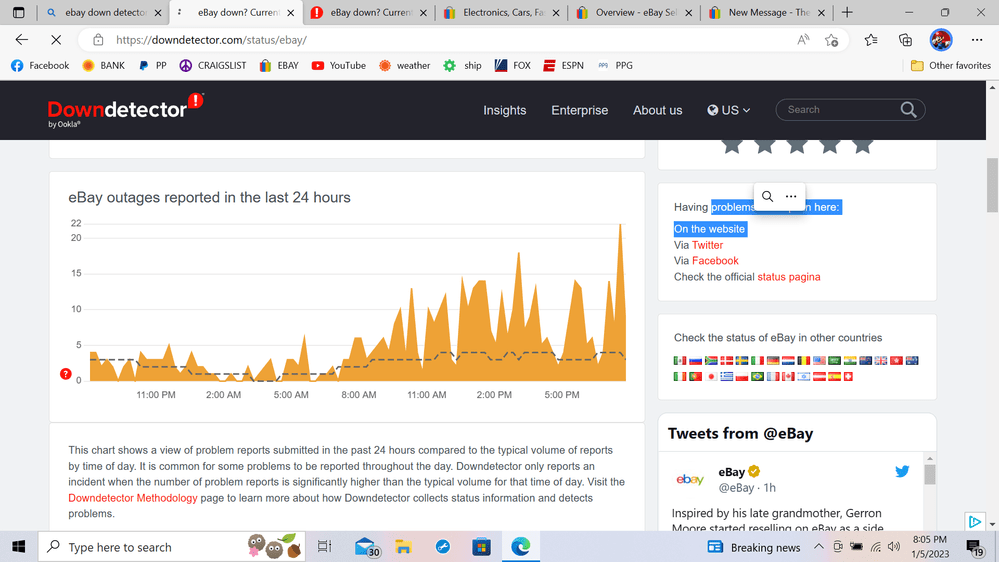Switch to the Overview - eBay Seller tab
Image resolution: width=999 pixels, height=562 pixels.
point(635,12)
